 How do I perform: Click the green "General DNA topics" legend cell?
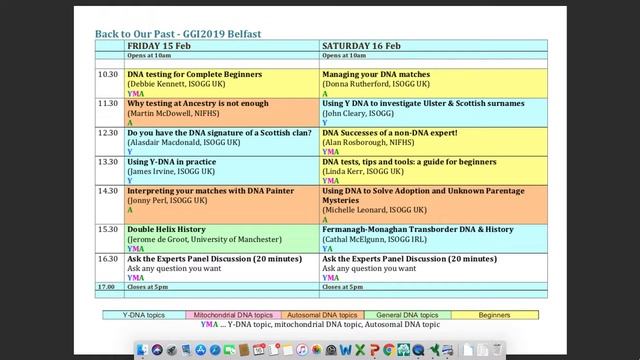[x=407, y=315]
